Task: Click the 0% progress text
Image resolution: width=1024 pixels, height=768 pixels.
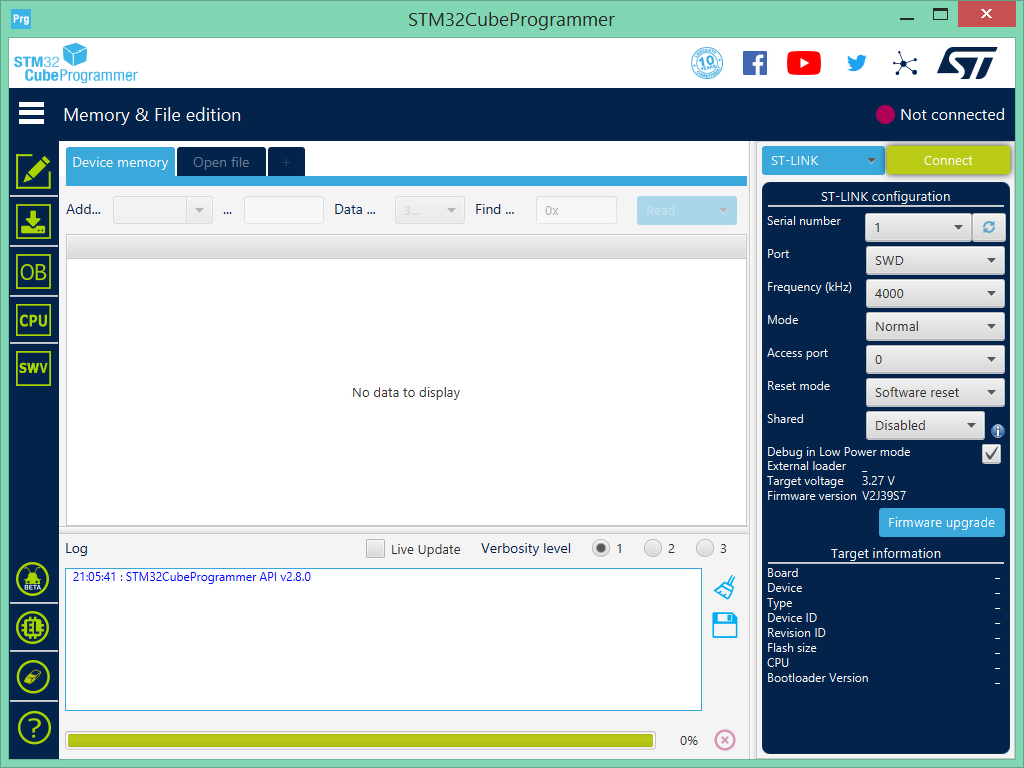Action: tap(688, 740)
